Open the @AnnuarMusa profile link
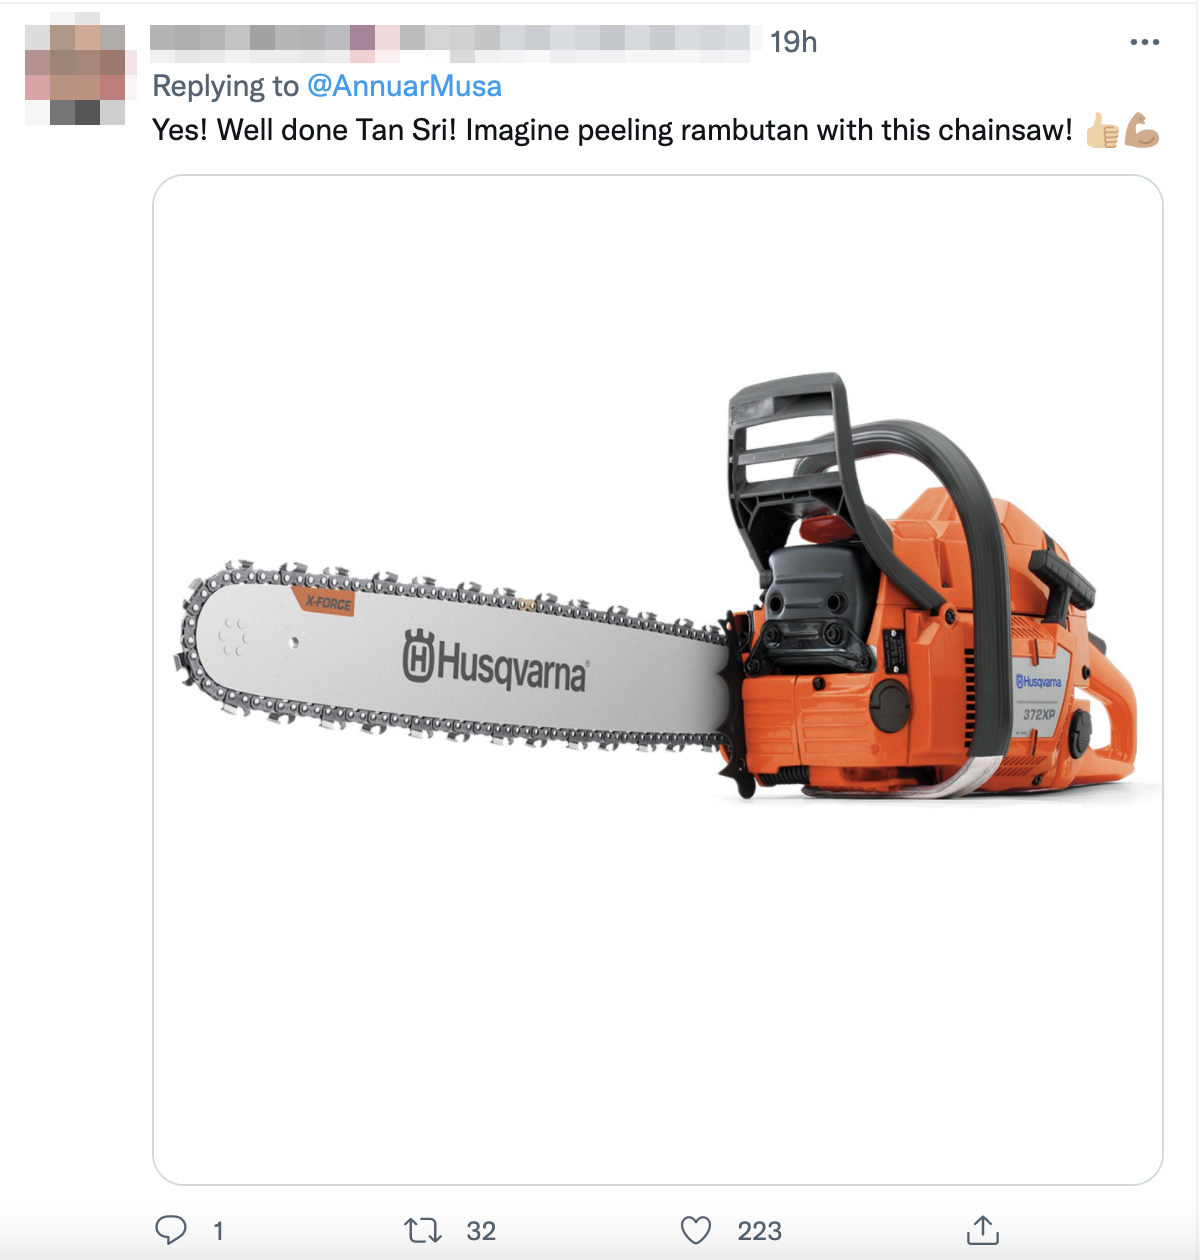 404,86
